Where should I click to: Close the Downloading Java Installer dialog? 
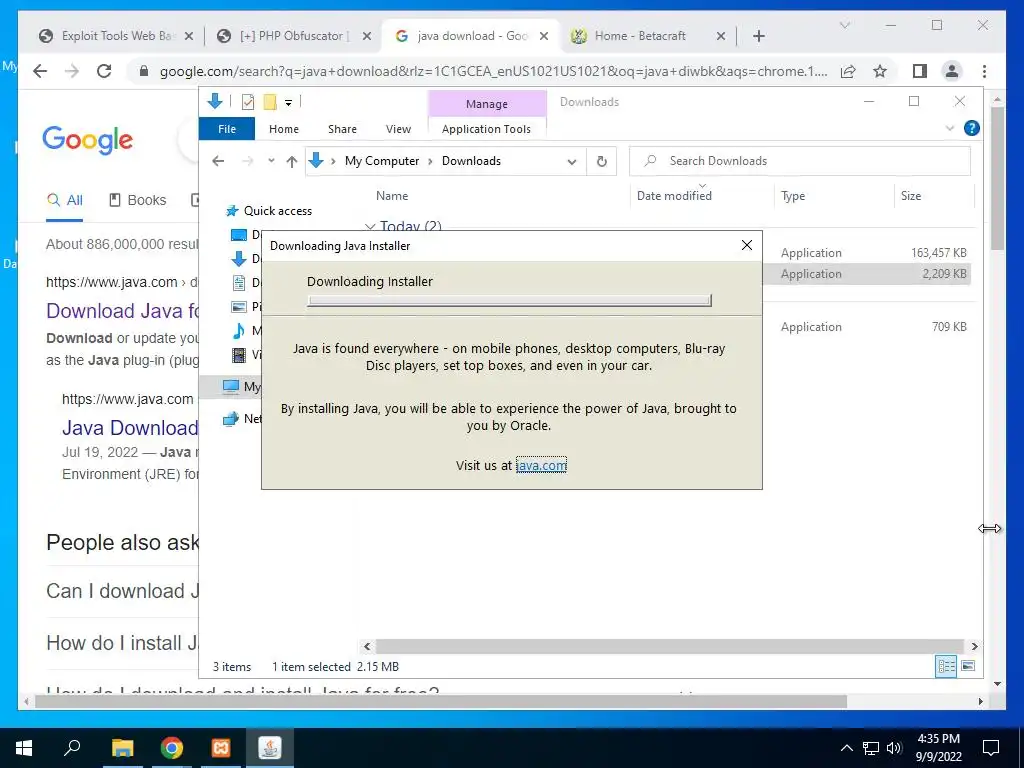tap(747, 245)
